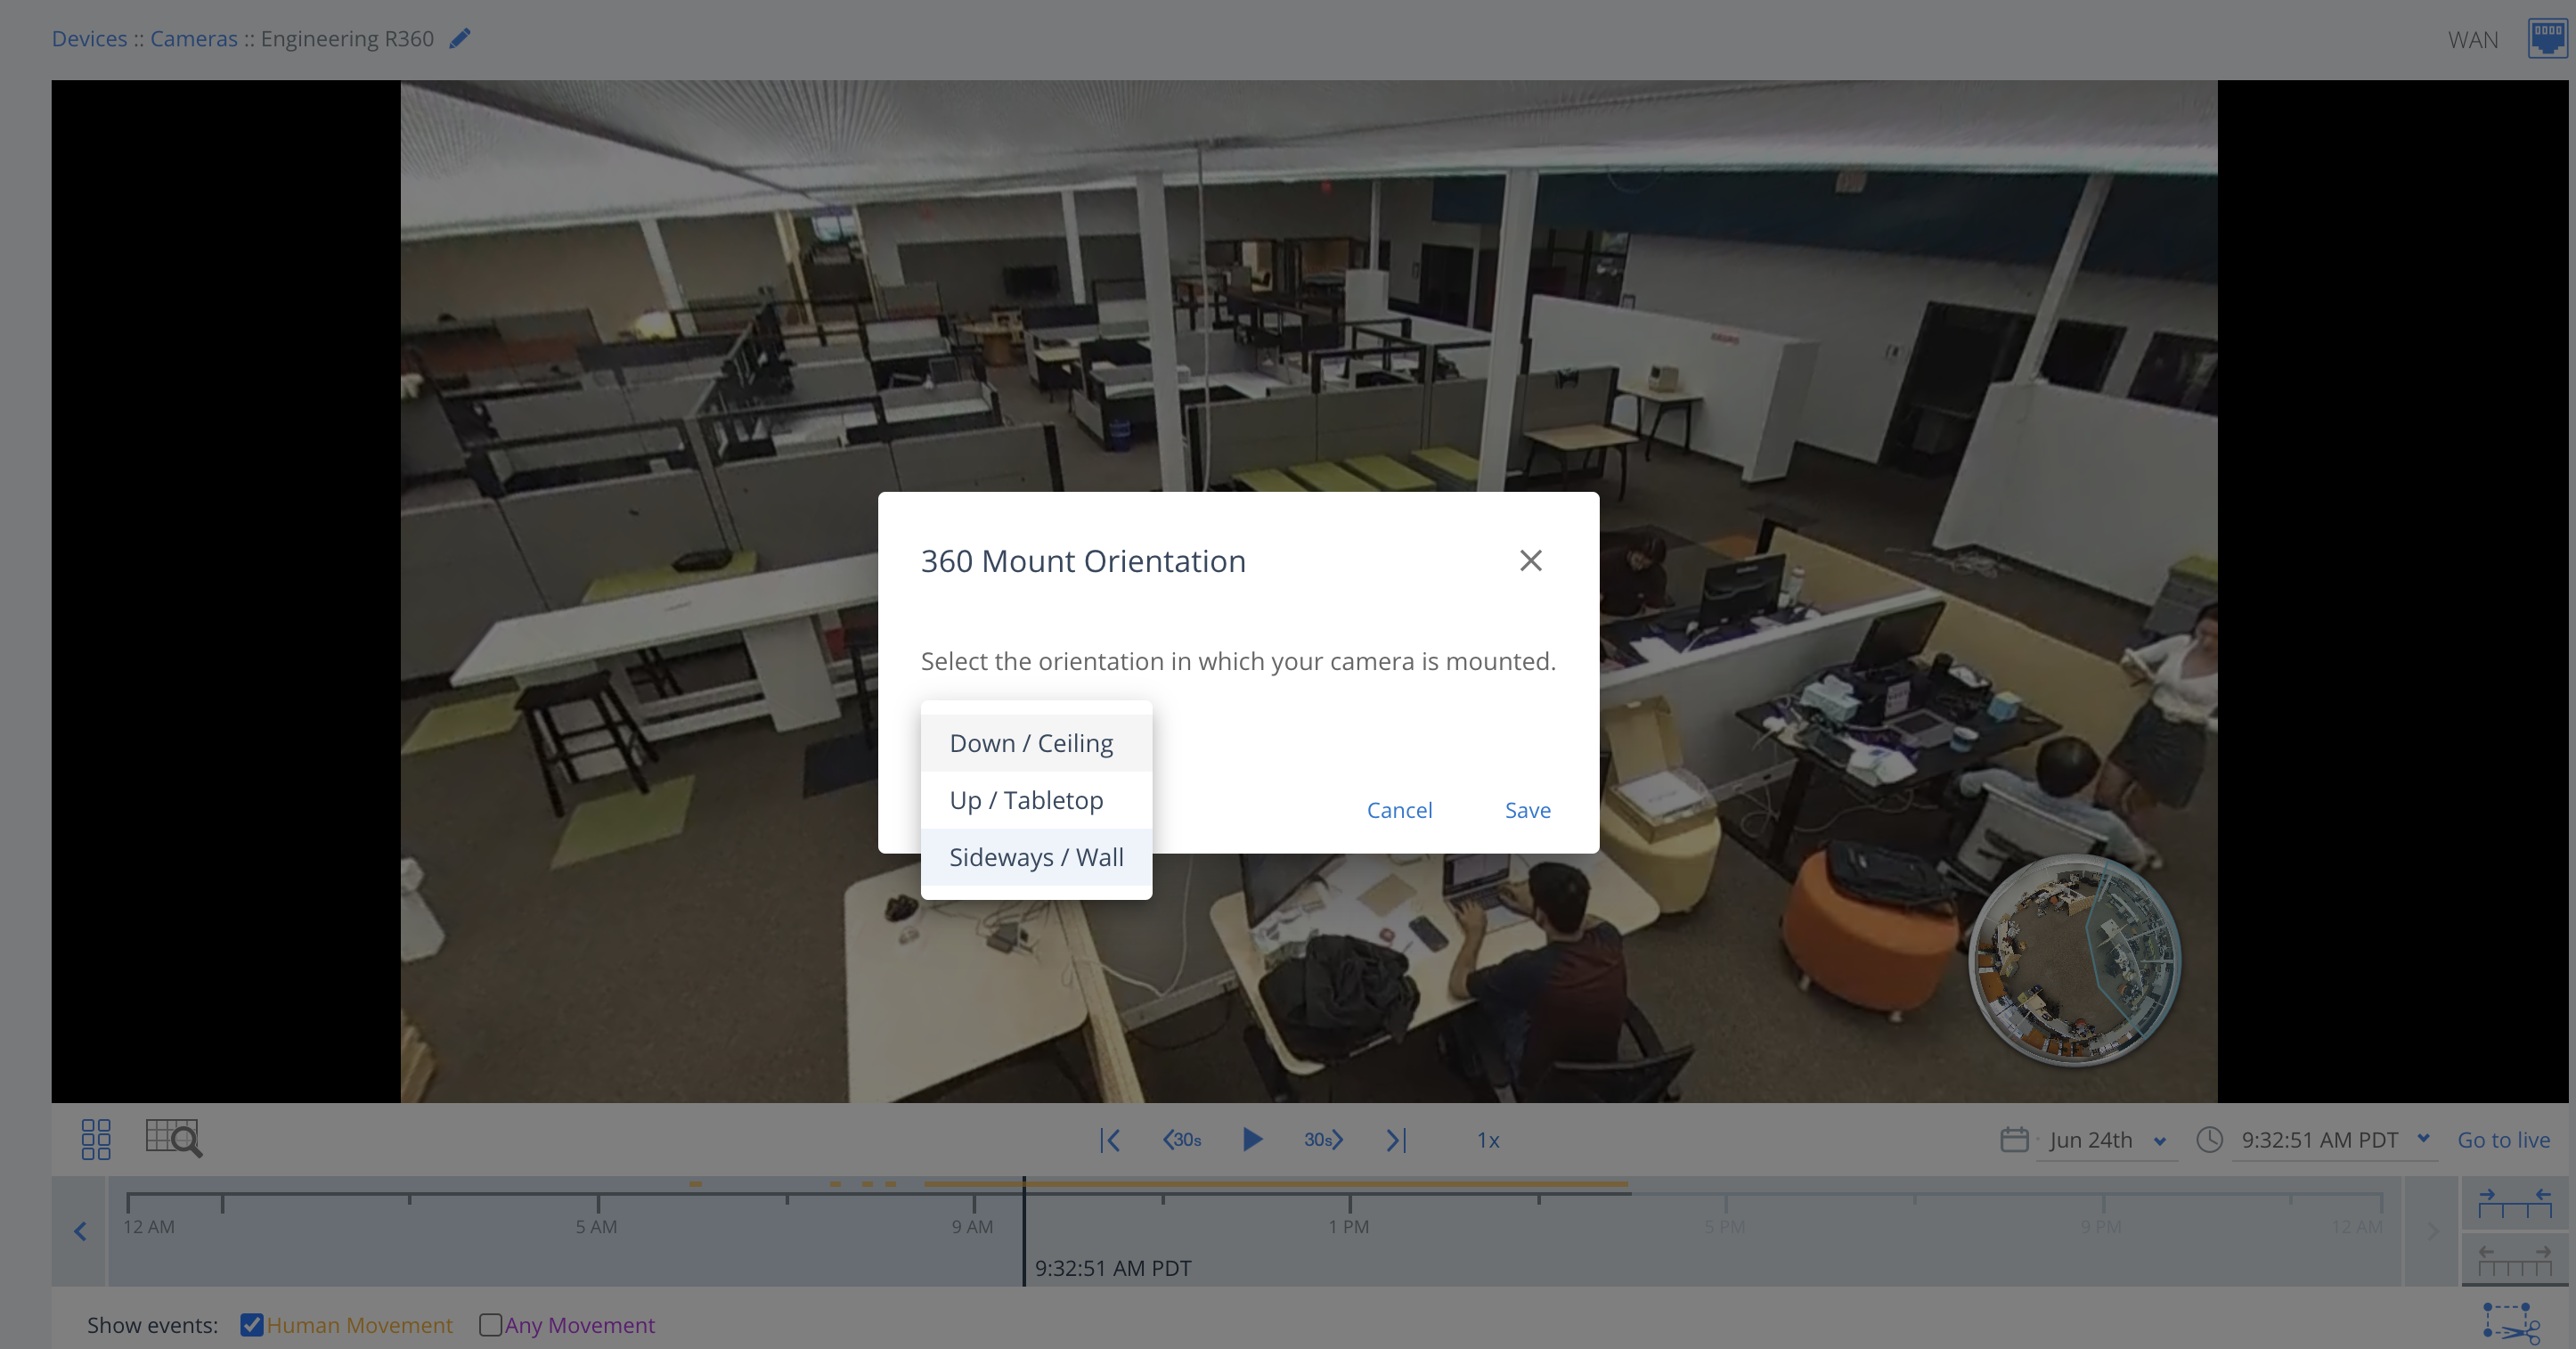Select Sideways / Wall orientation option
The image size is (2576, 1349).
(x=1034, y=857)
